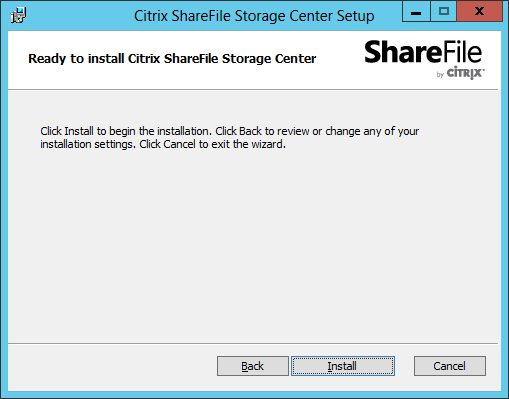Click the 'installation settings' second text line
Screen dimensions: 509x399
point(163,144)
